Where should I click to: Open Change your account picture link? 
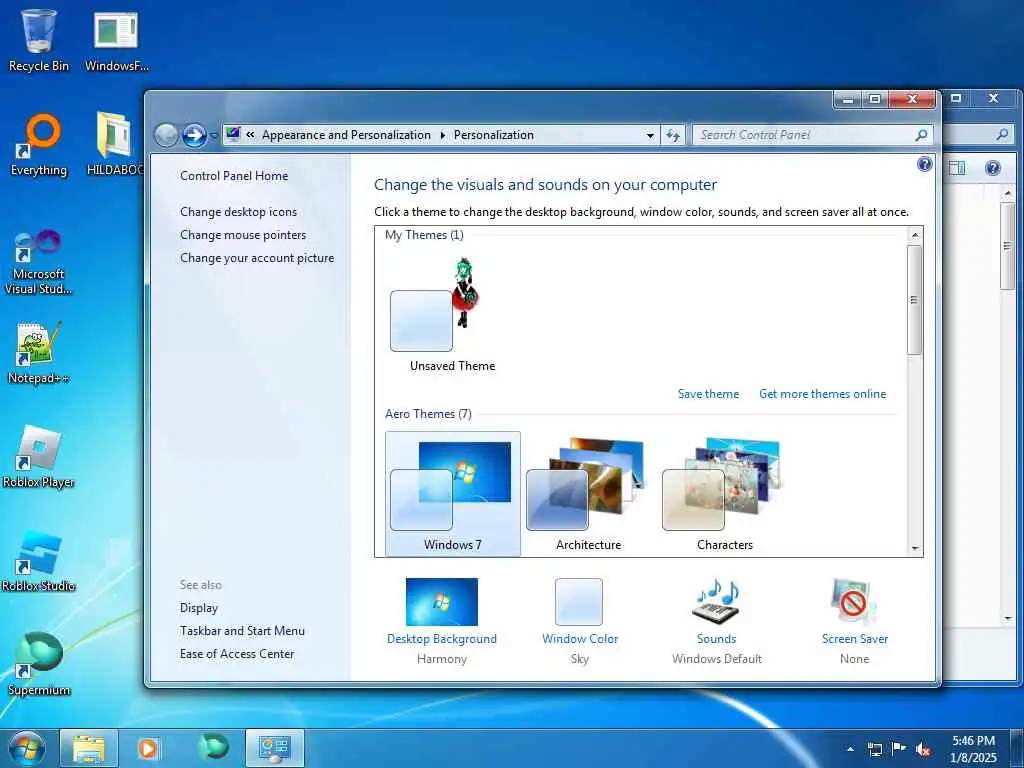tap(257, 258)
